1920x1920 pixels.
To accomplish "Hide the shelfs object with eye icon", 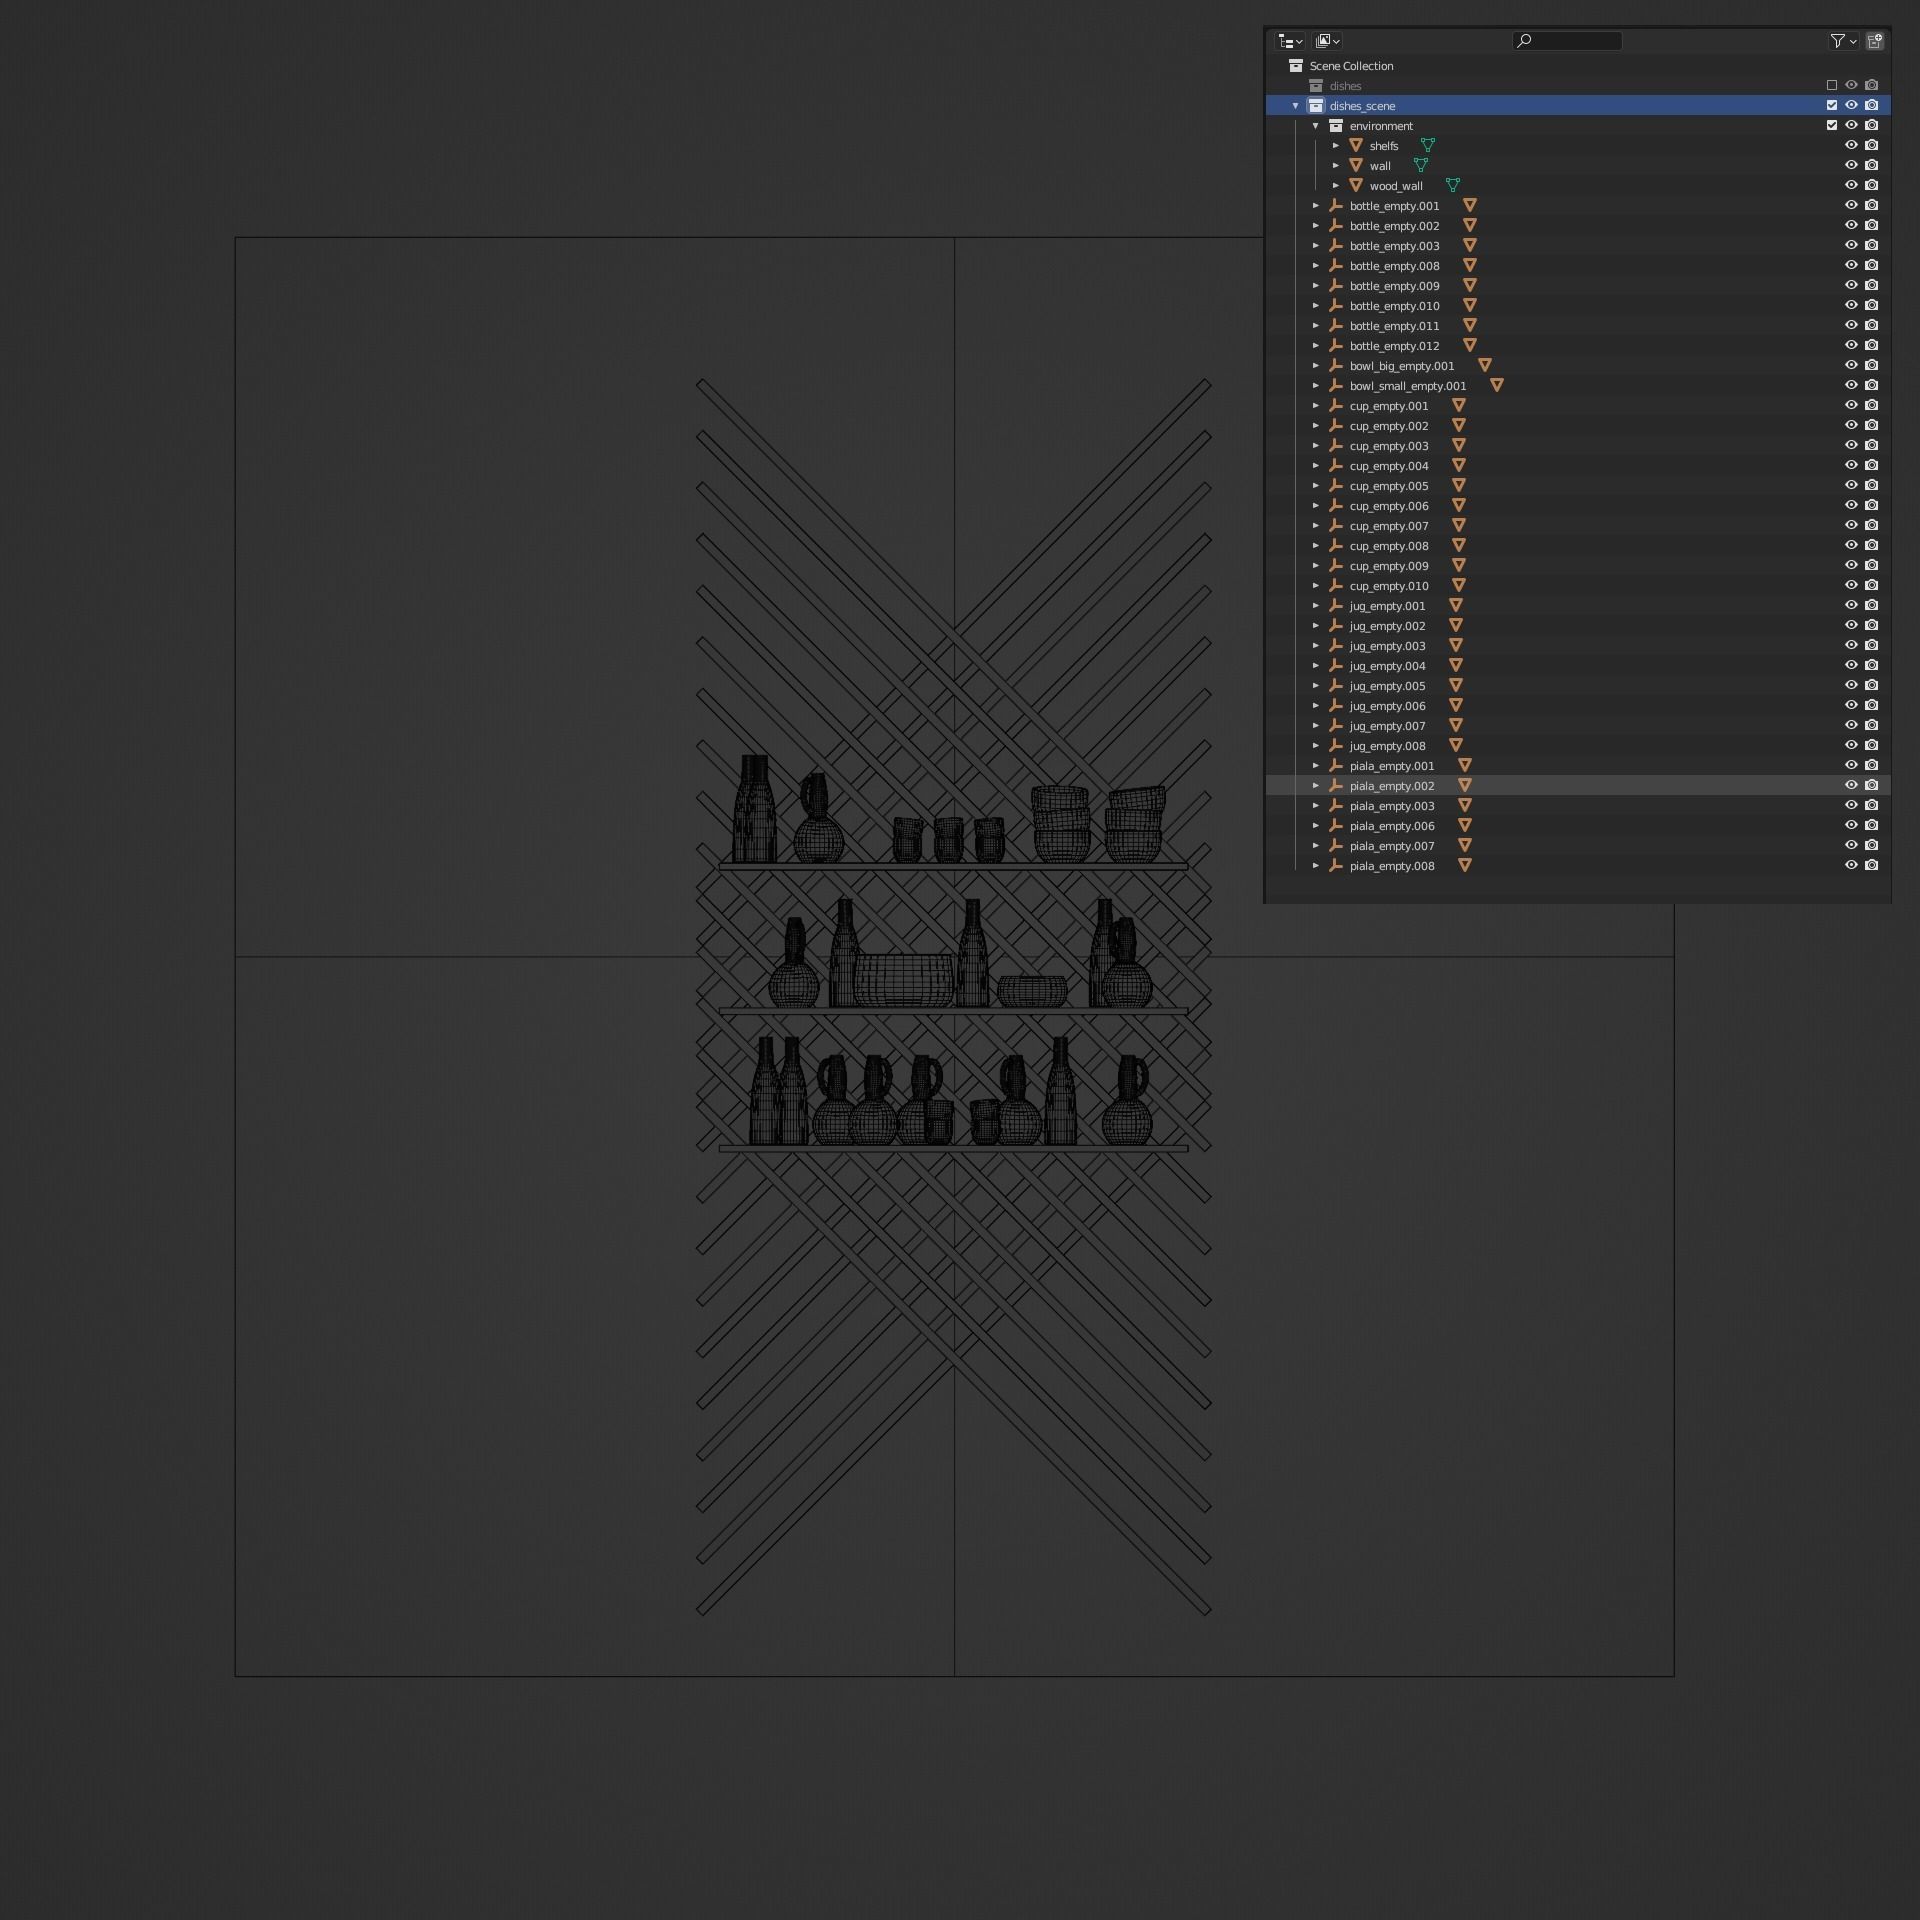I will tap(1851, 146).
